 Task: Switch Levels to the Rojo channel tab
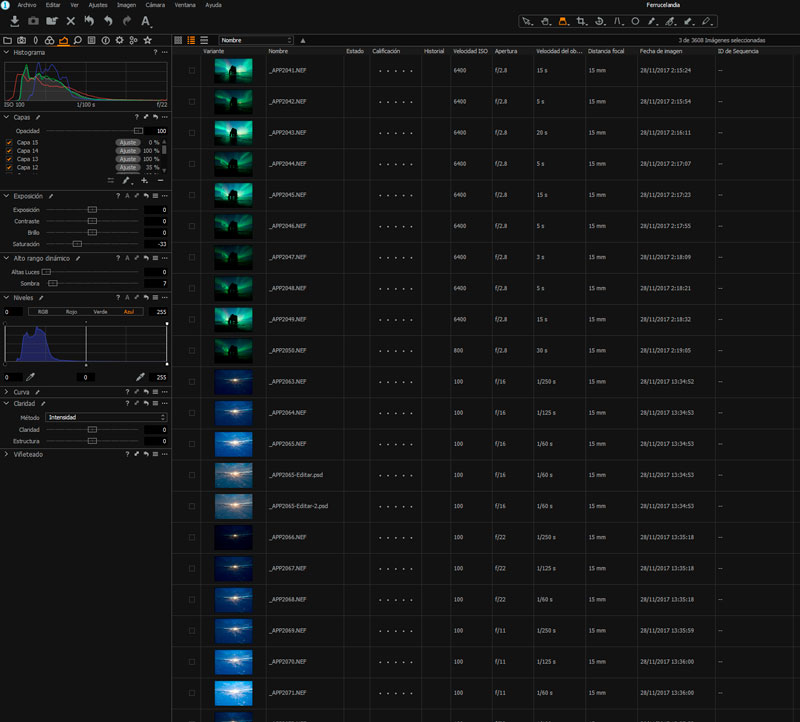(x=71, y=312)
